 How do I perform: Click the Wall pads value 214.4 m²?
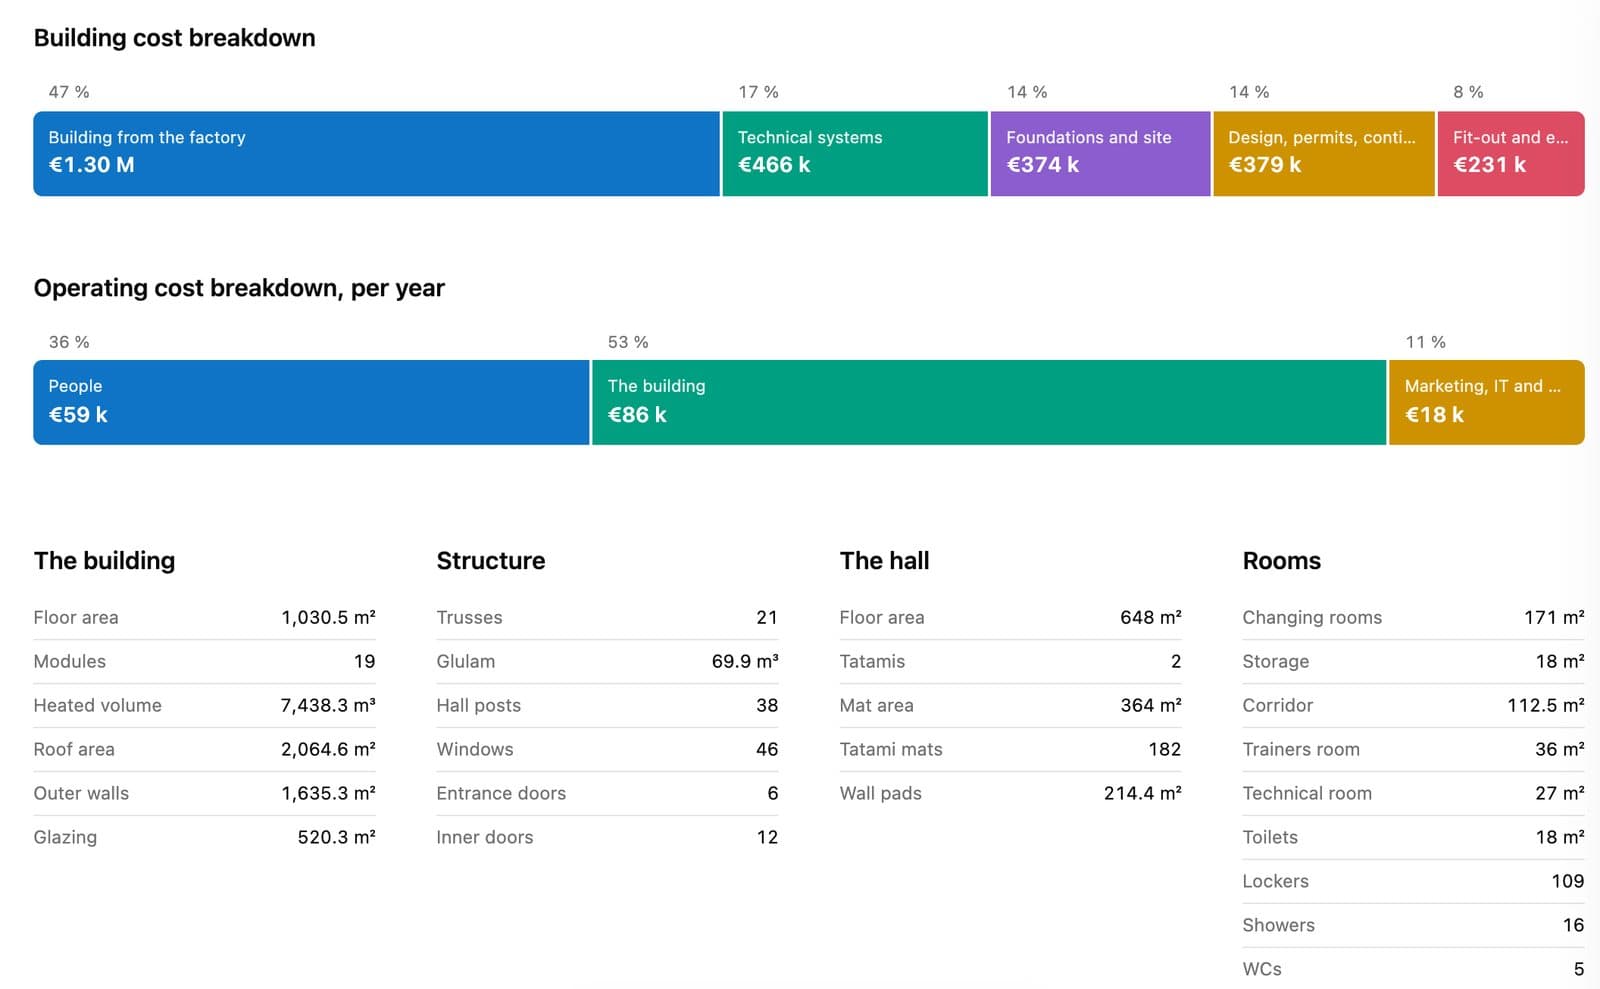[x=1143, y=793]
